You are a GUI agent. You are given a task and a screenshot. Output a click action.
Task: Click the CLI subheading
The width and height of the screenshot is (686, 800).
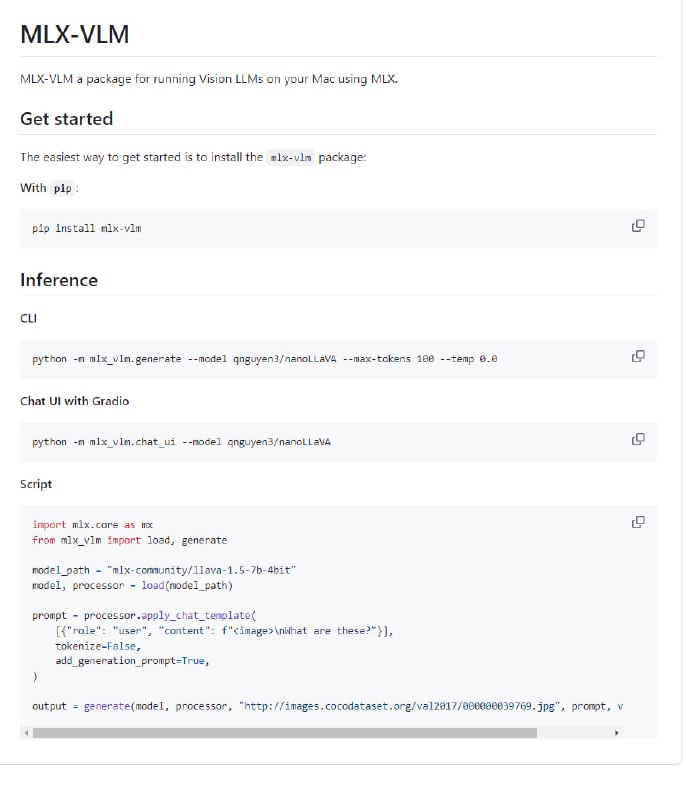coord(29,318)
